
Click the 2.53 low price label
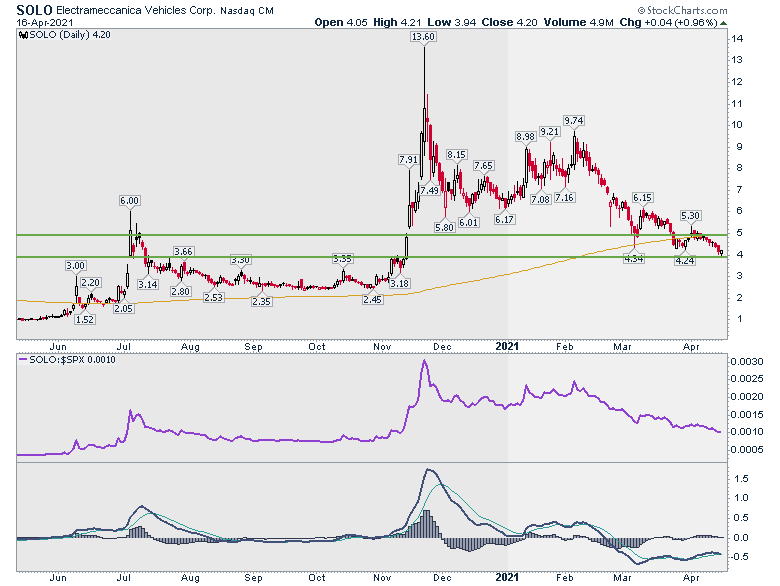click(x=213, y=297)
